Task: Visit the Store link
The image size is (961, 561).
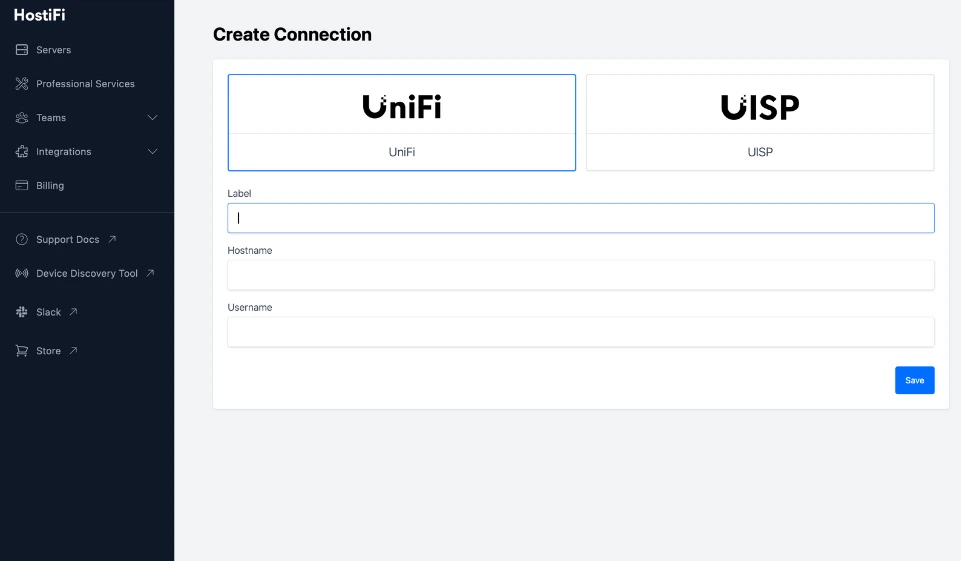Action: click(x=48, y=351)
